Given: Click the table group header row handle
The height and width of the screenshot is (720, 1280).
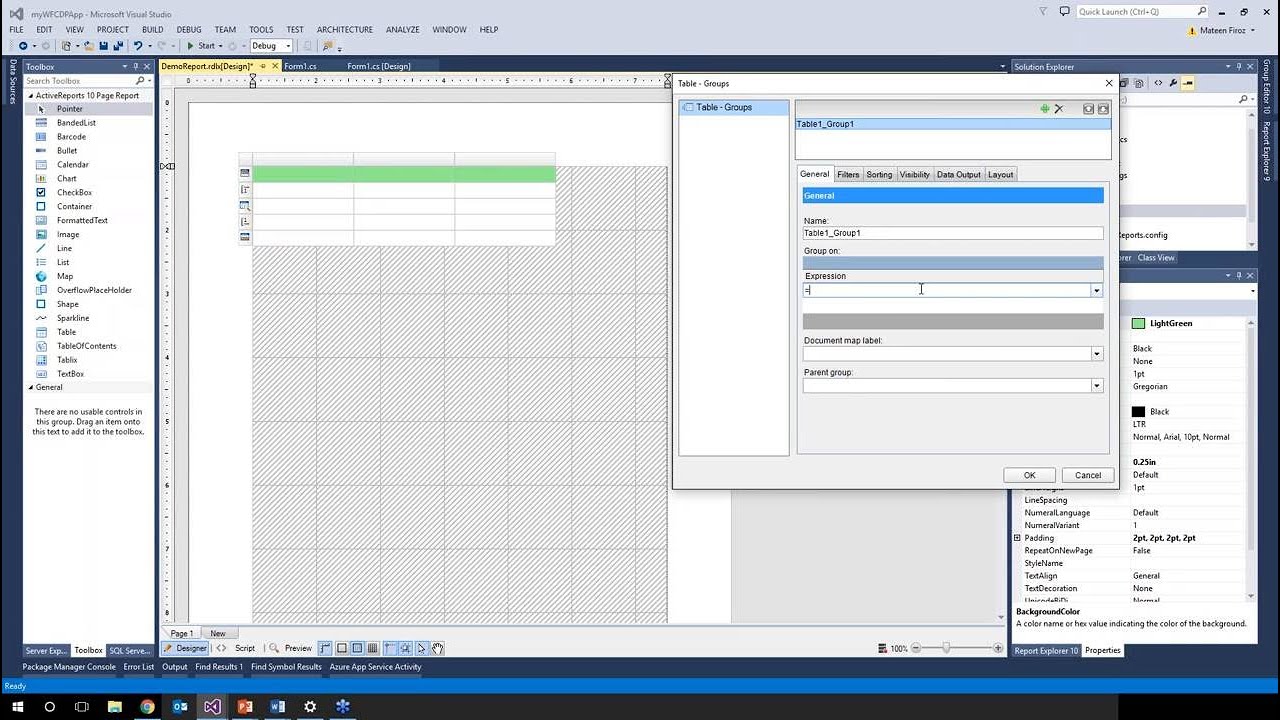Looking at the screenshot, I should [x=245, y=189].
